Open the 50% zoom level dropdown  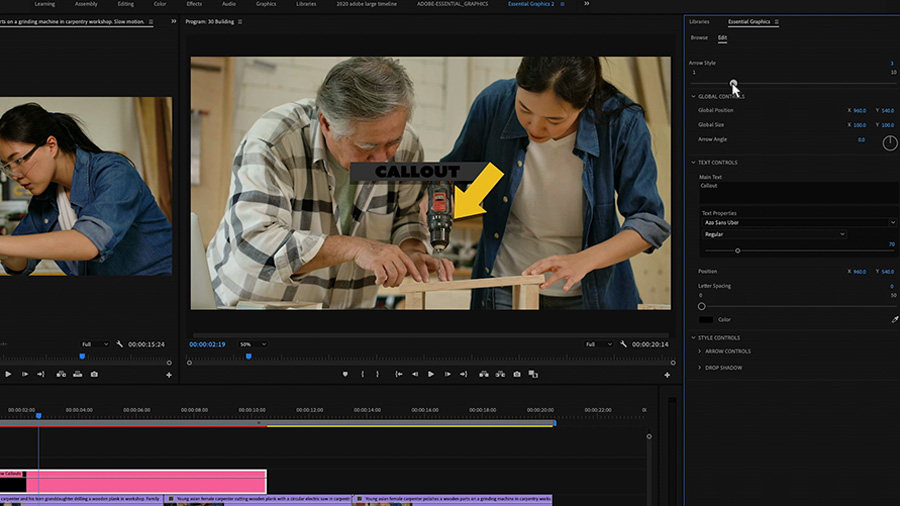pyautogui.click(x=252, y=344)
